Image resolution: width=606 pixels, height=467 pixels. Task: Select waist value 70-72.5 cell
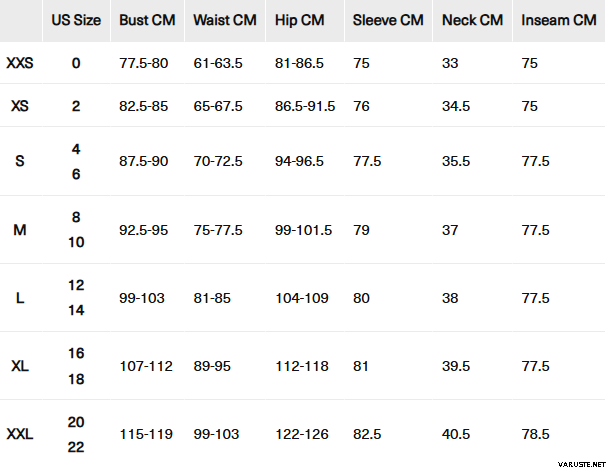pyautogui.click(x=218, y=160)
